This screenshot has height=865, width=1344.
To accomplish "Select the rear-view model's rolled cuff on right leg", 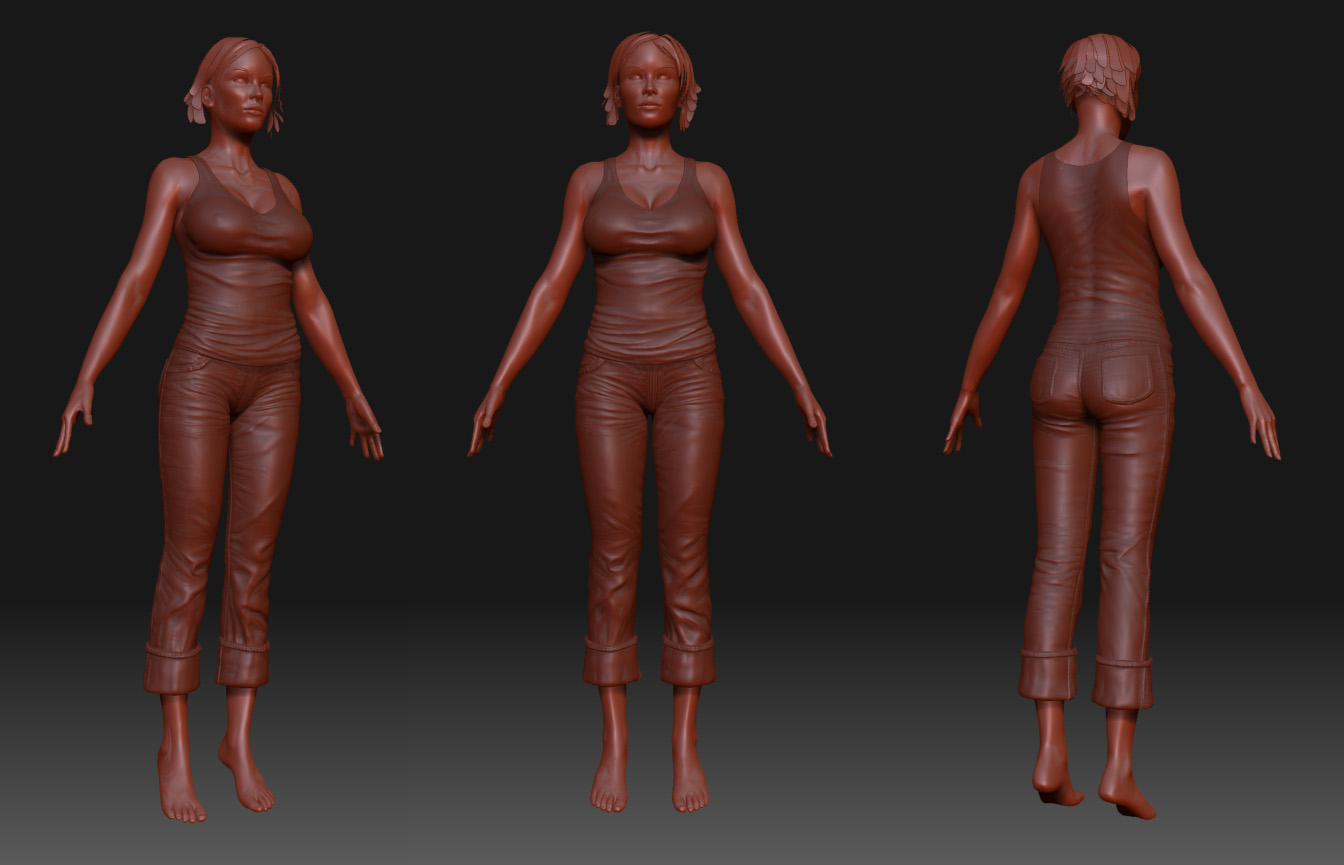I will point(1122,678).
